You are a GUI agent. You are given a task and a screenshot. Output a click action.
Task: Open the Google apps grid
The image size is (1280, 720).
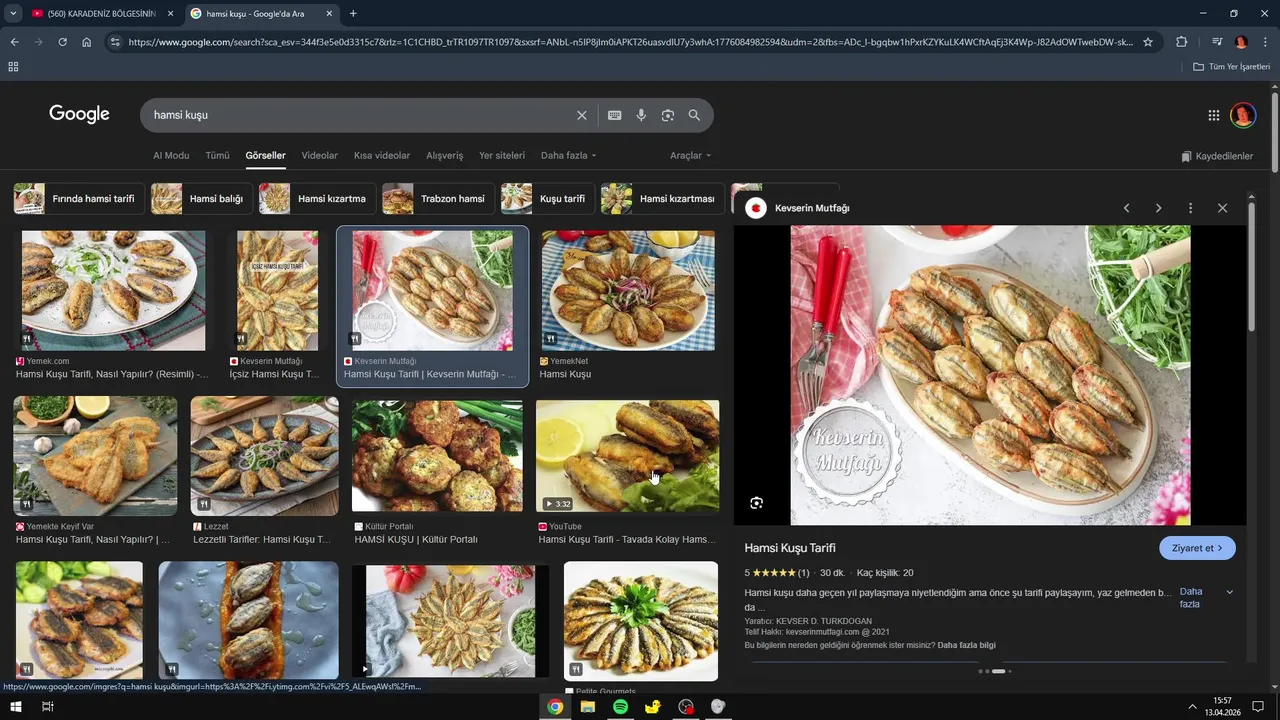(1213, 115)
